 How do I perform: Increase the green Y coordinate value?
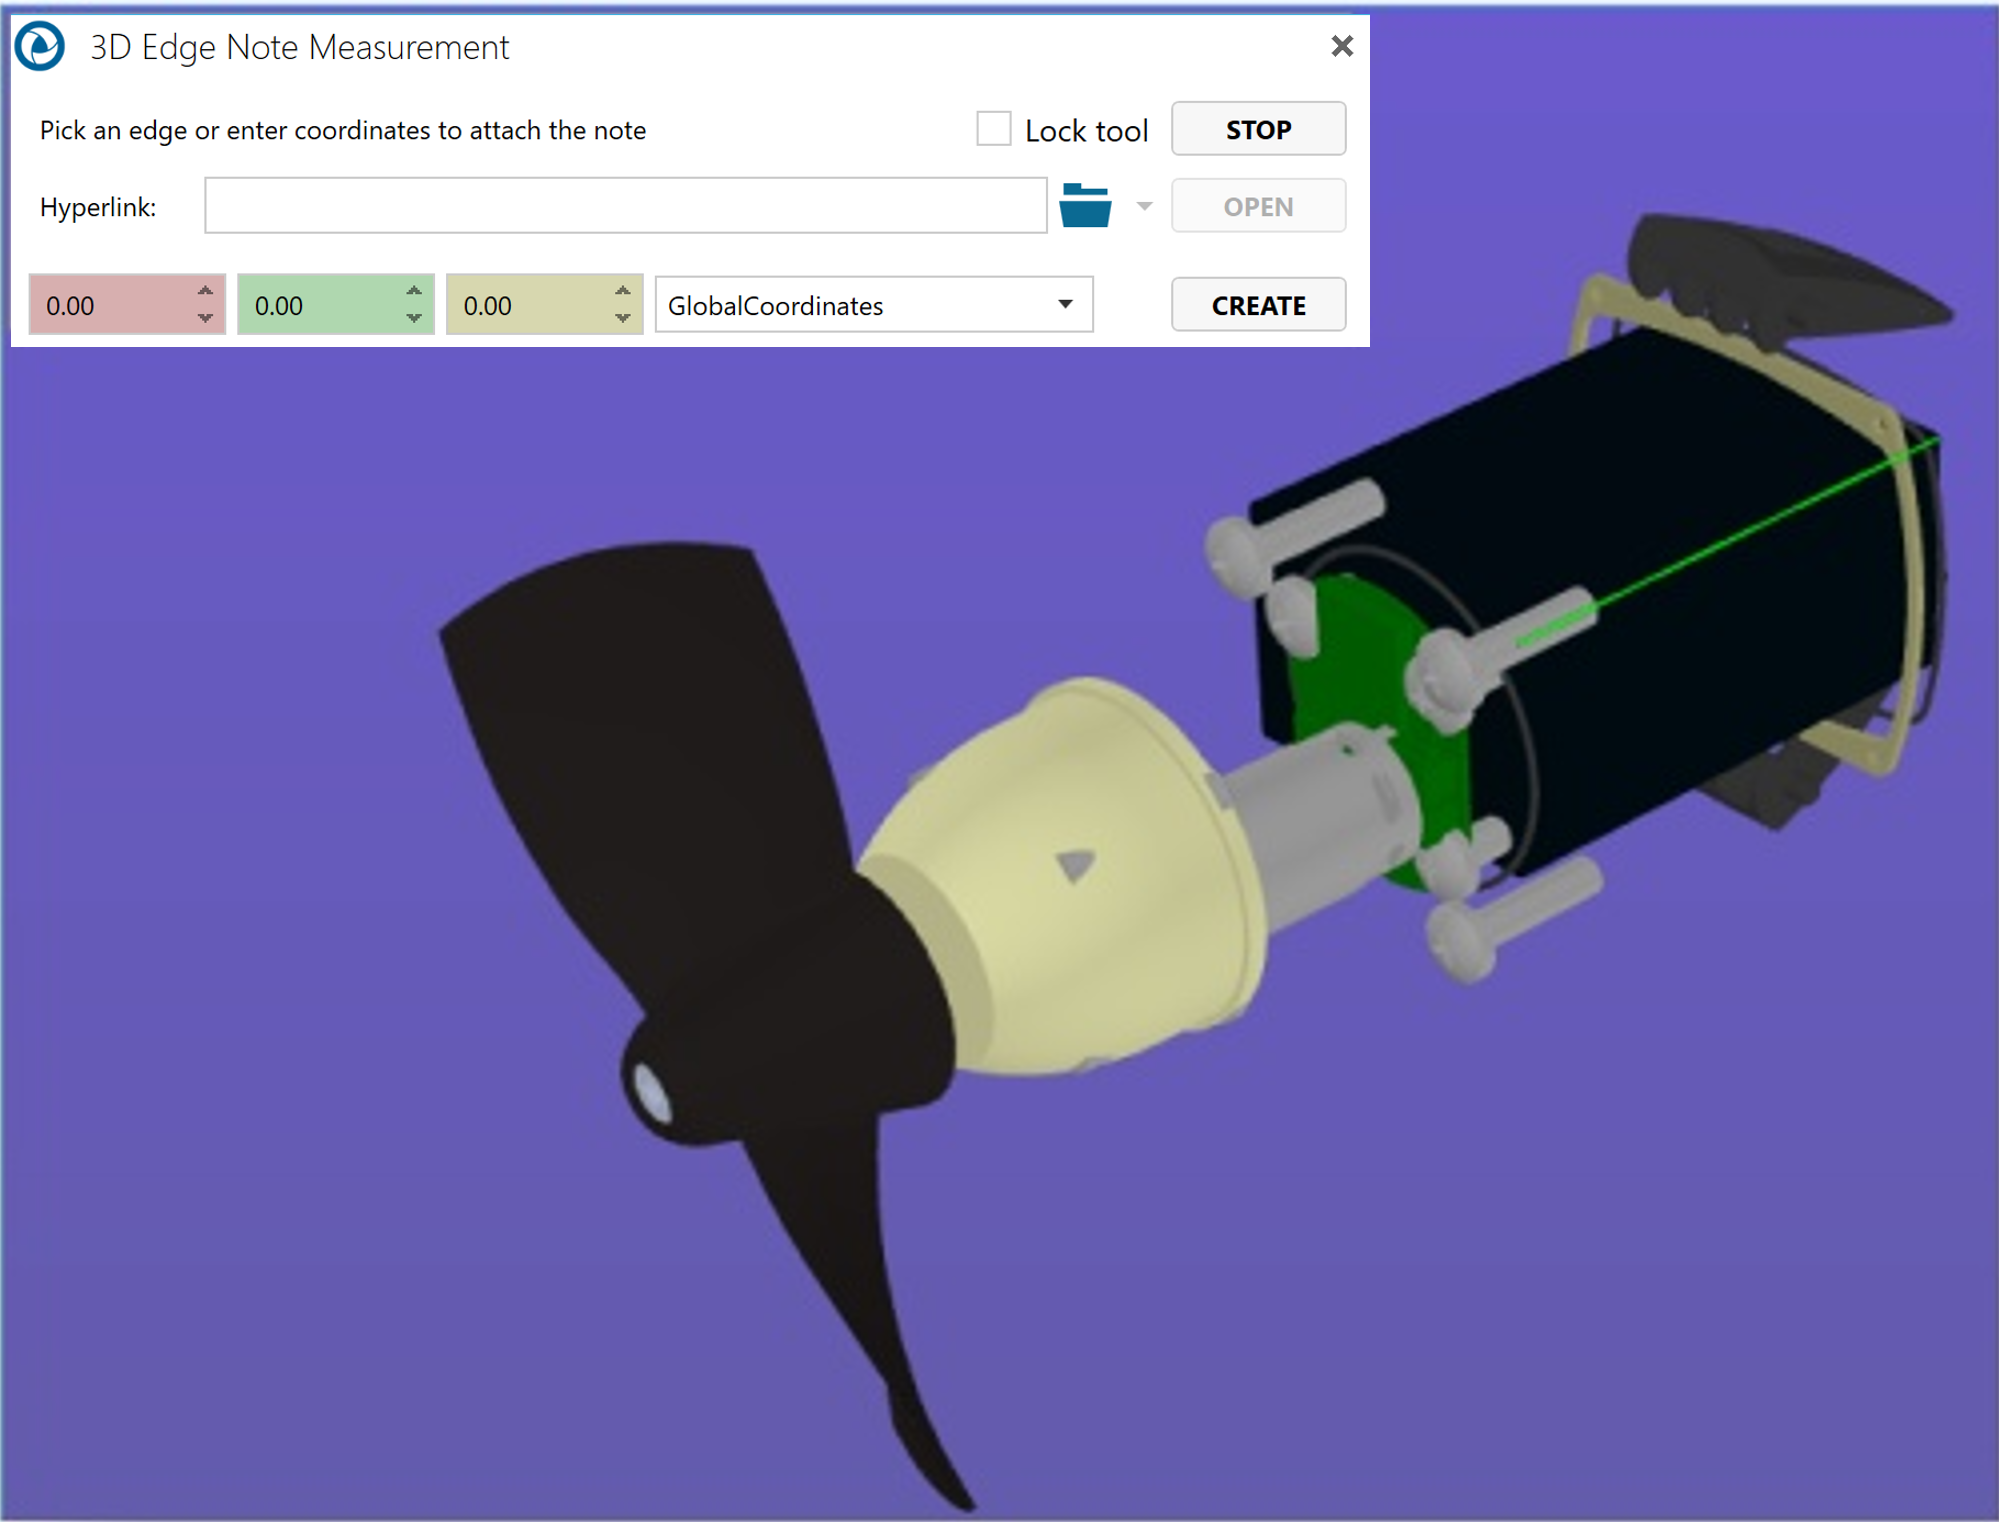click(x=414, y=291)
